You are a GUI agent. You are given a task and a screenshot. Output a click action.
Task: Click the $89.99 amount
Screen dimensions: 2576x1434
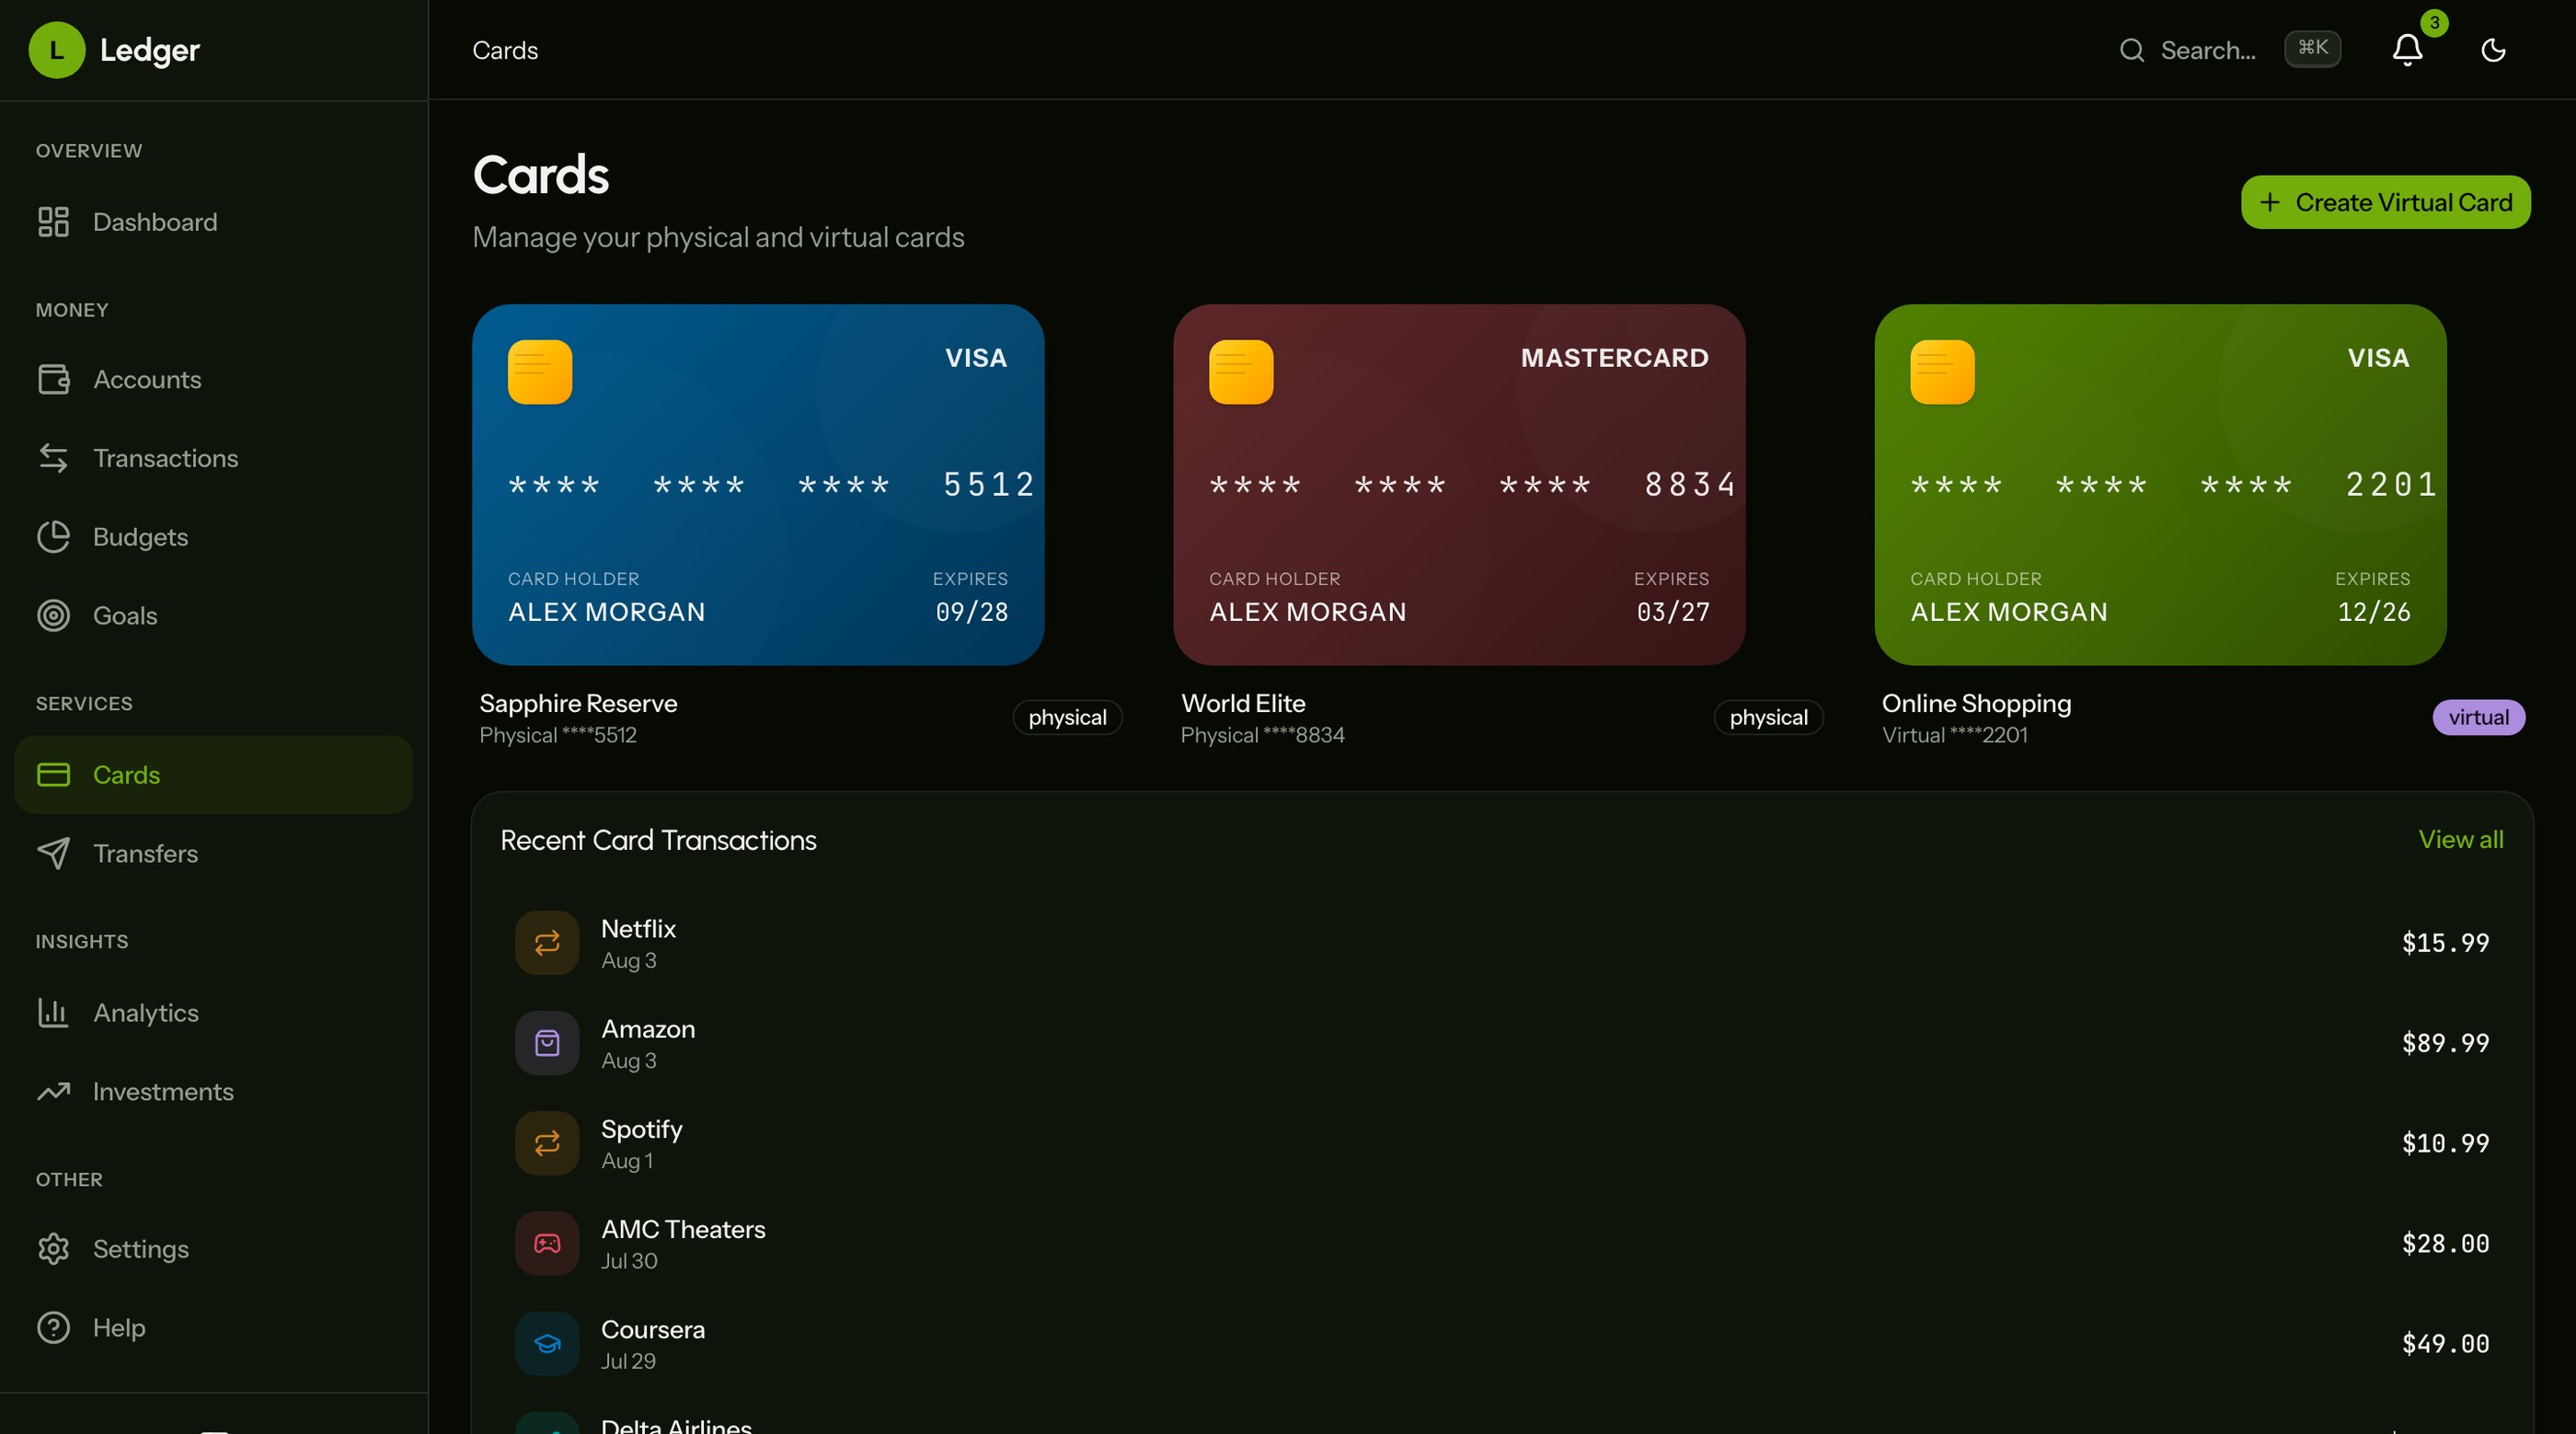pos(2445,1043)
